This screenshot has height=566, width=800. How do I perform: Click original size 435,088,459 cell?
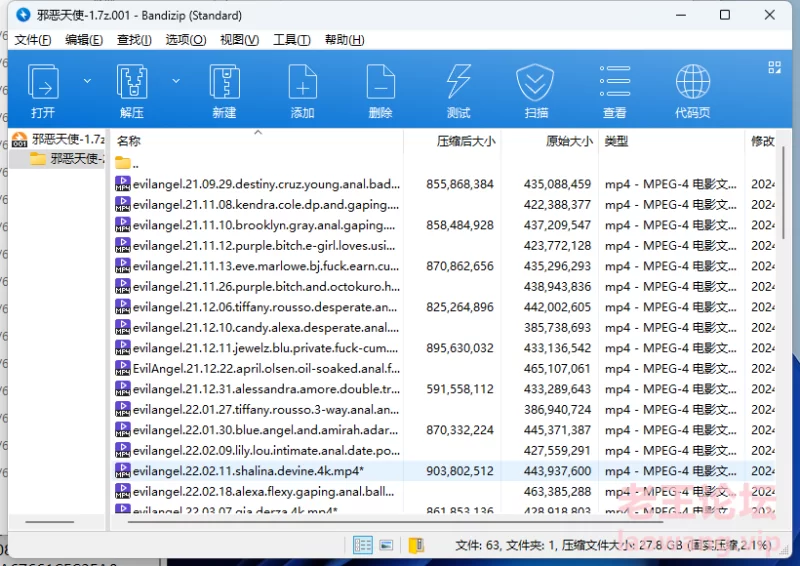[557, 184]
